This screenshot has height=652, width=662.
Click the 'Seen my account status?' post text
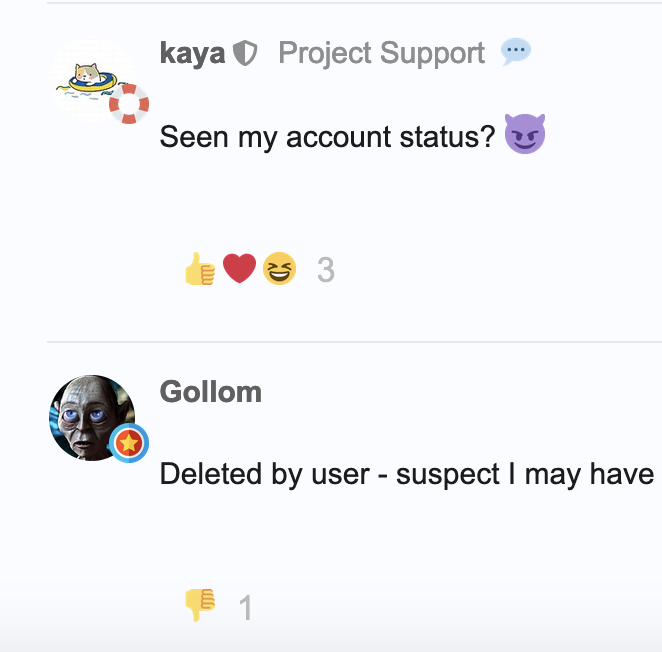point(327,137)
